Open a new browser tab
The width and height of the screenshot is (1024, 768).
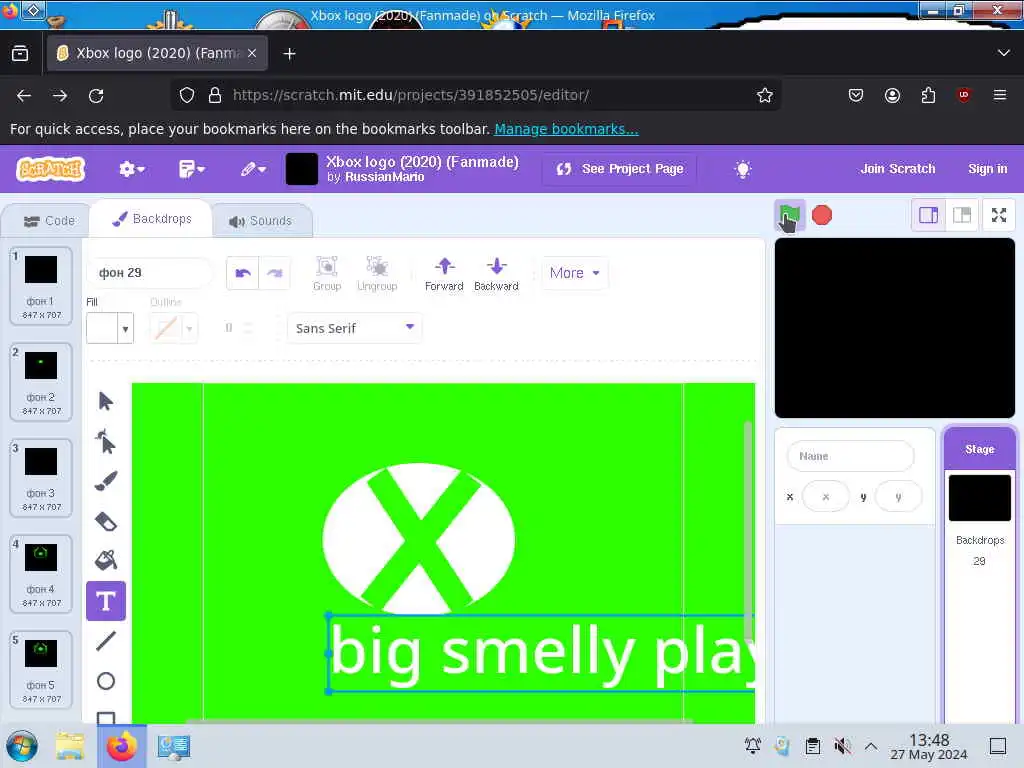[x=289, y=54]
